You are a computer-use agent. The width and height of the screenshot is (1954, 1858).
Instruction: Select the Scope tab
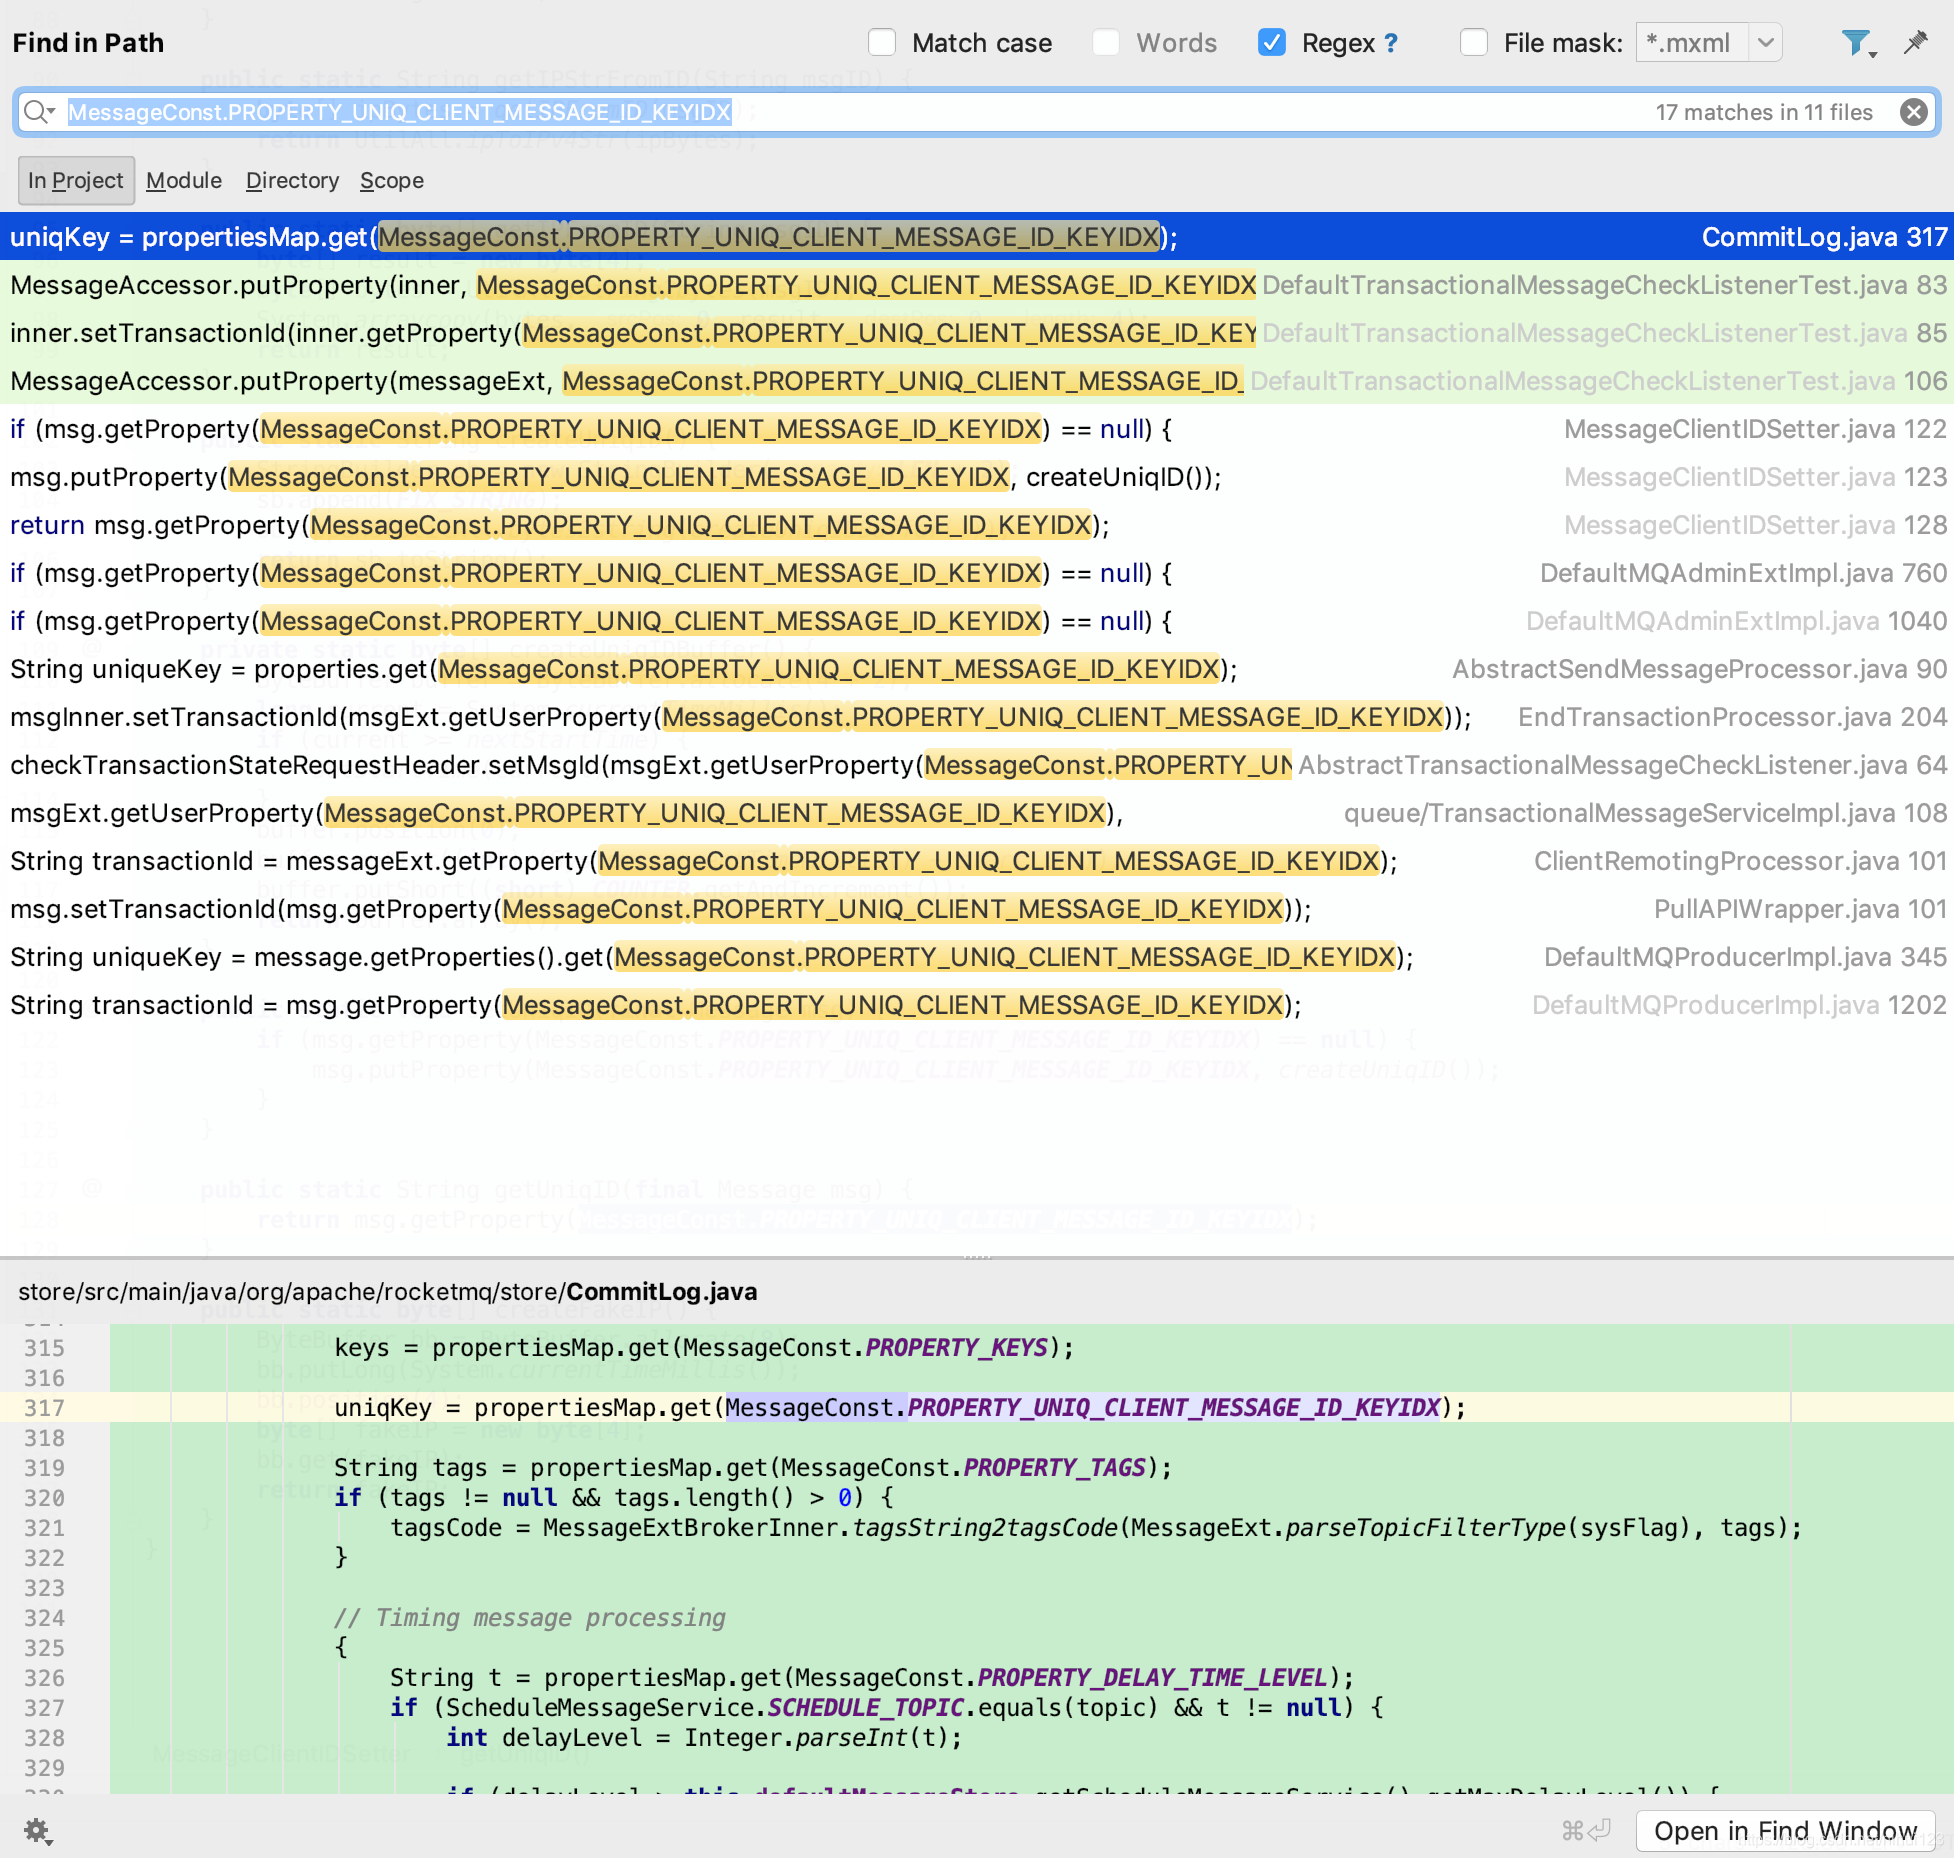[392, 181]
